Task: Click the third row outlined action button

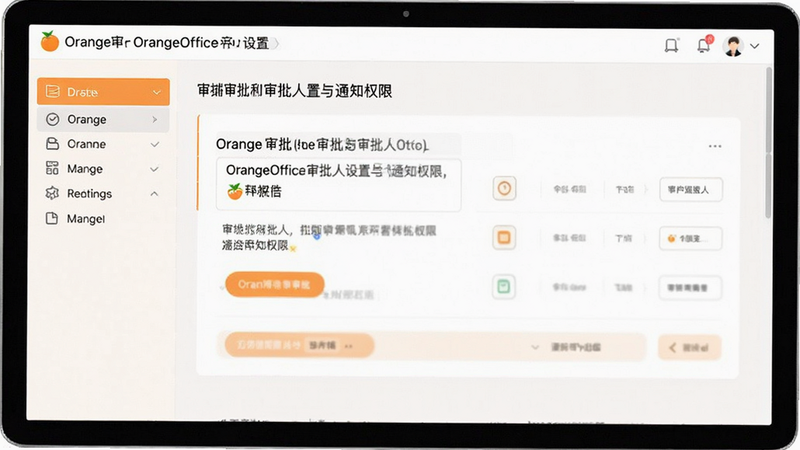Action: pos(691,288)
